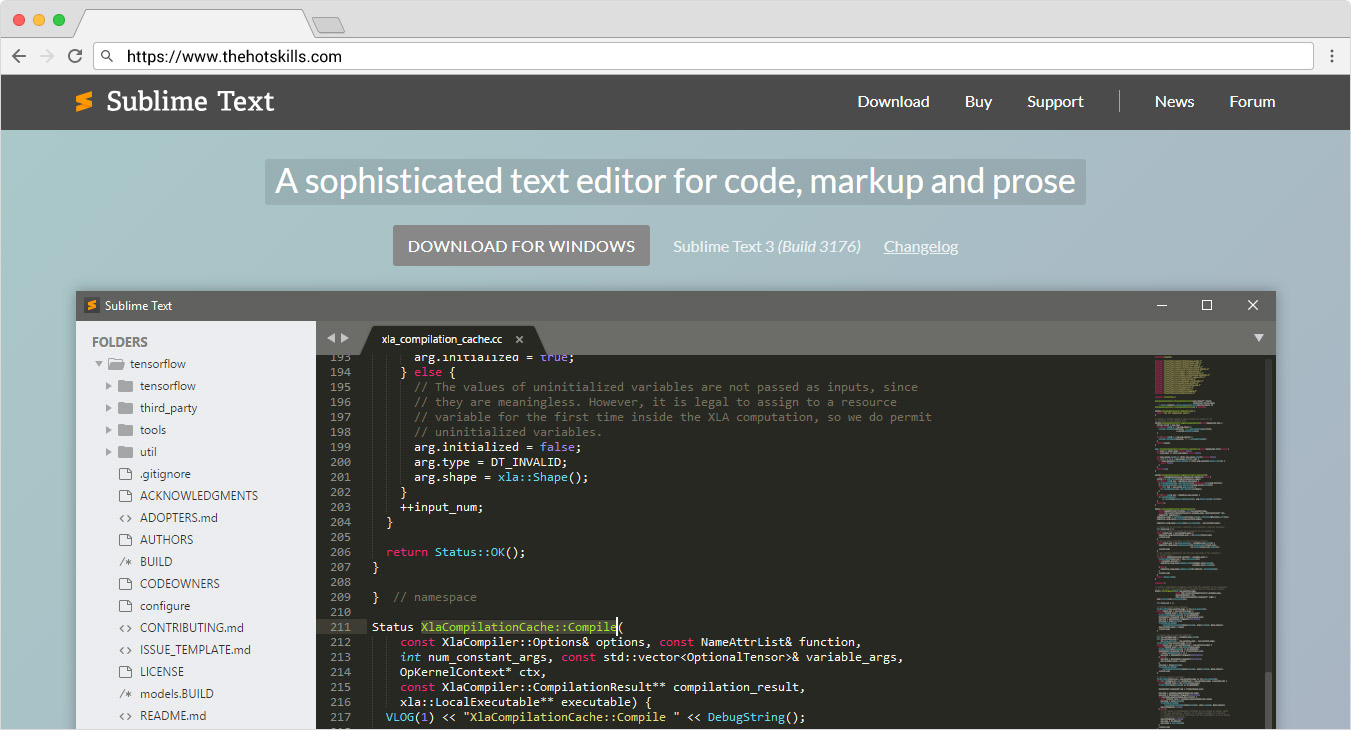Open configure file in sidebar
The width and height of the screenshot is (1351, 730).
(165, 606)
